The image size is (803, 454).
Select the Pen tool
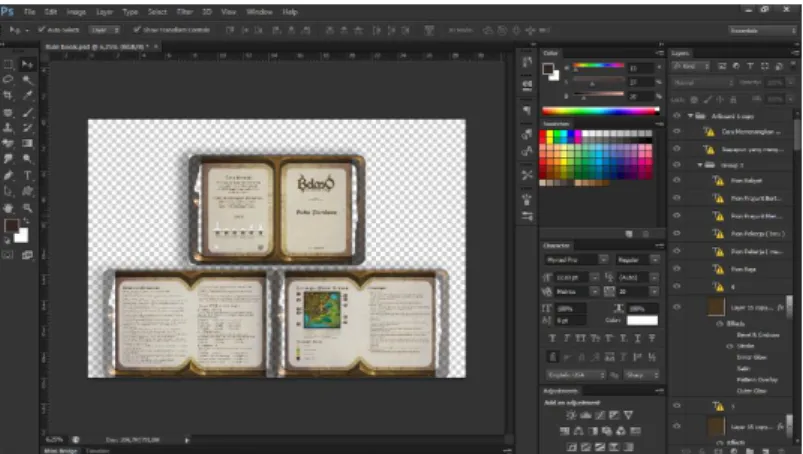point(8,176)
